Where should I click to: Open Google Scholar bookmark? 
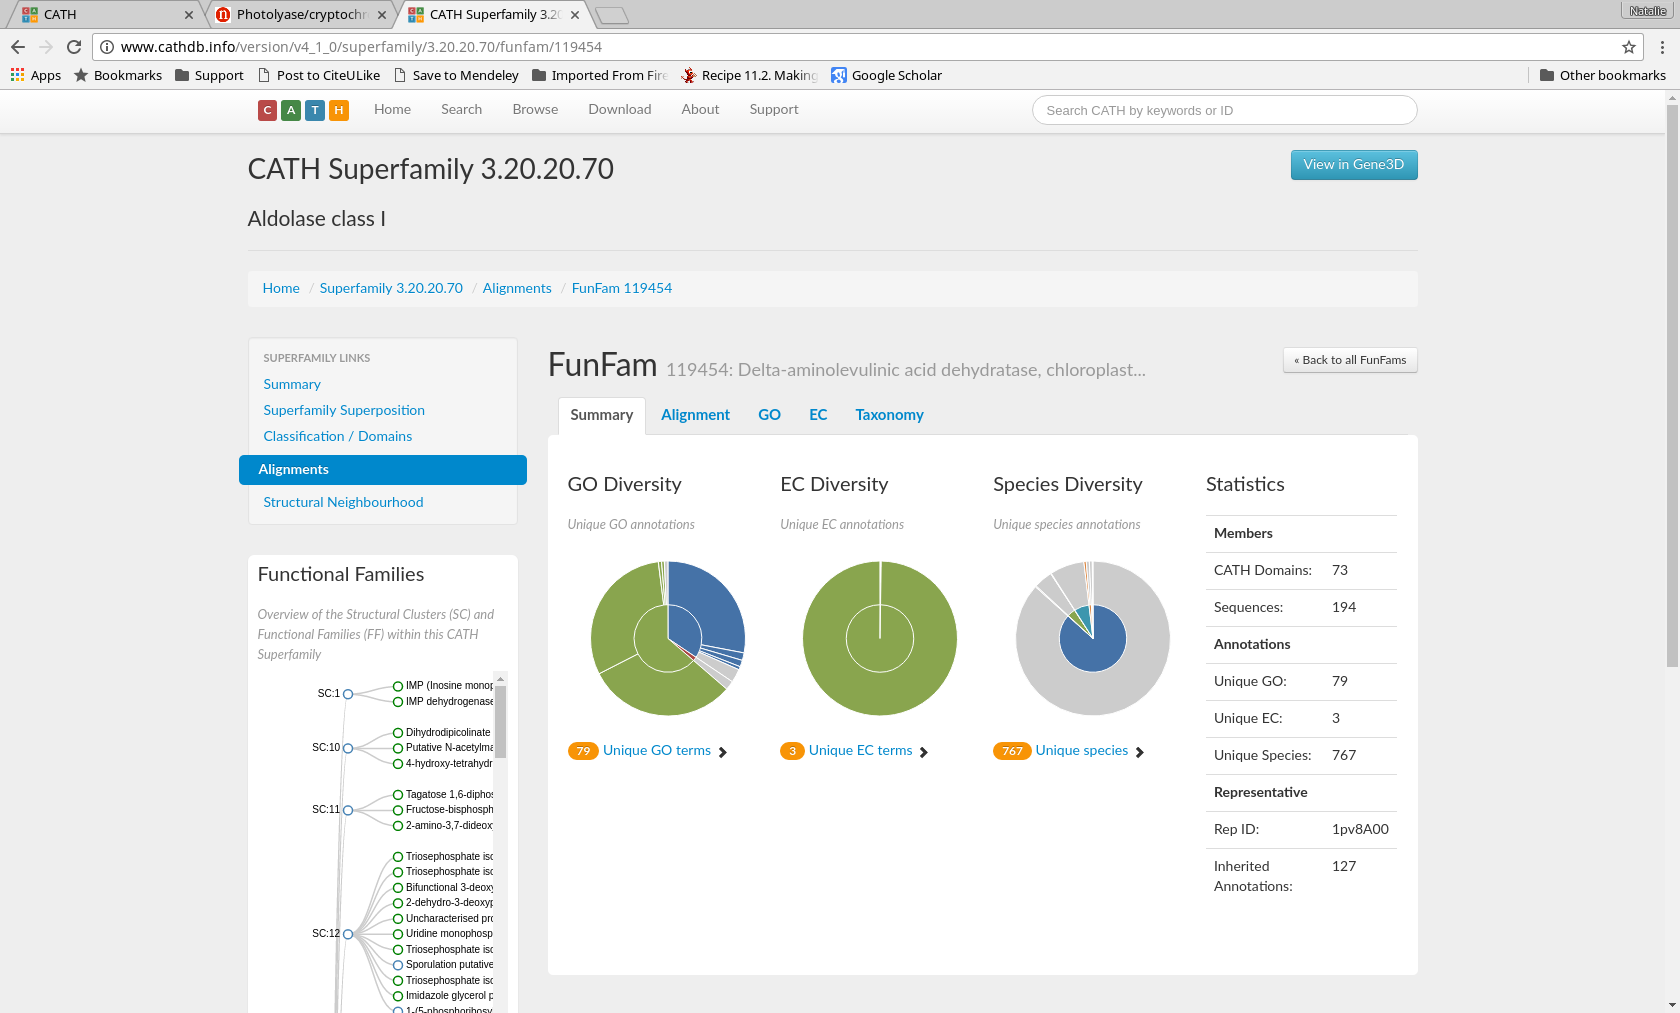pyautogui.click(x=887, y=75)
